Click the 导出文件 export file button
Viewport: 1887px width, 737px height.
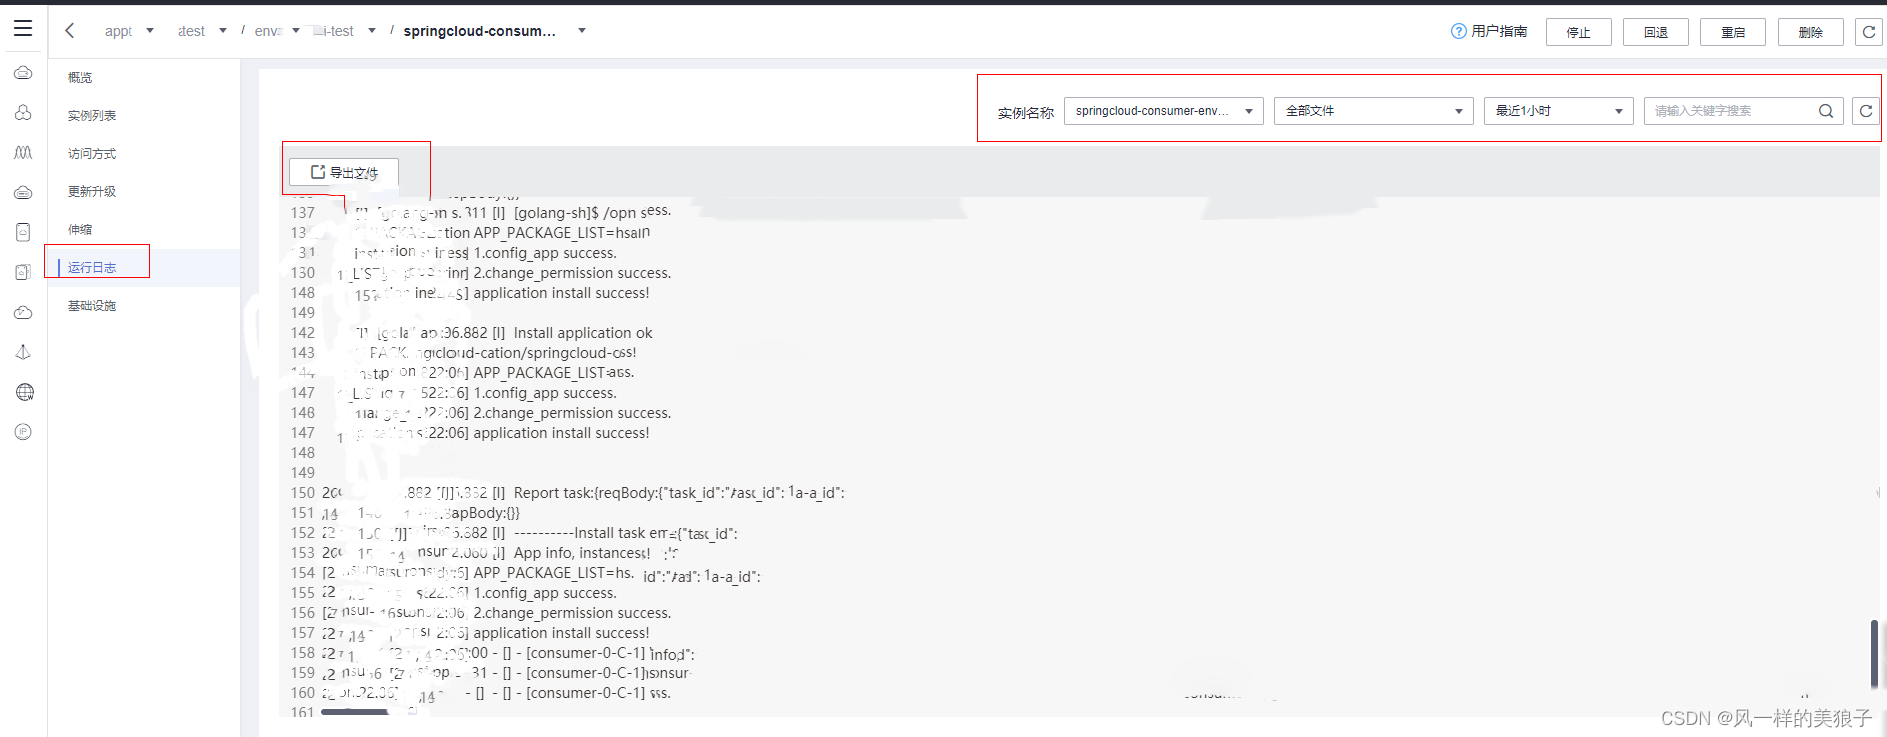344,172
